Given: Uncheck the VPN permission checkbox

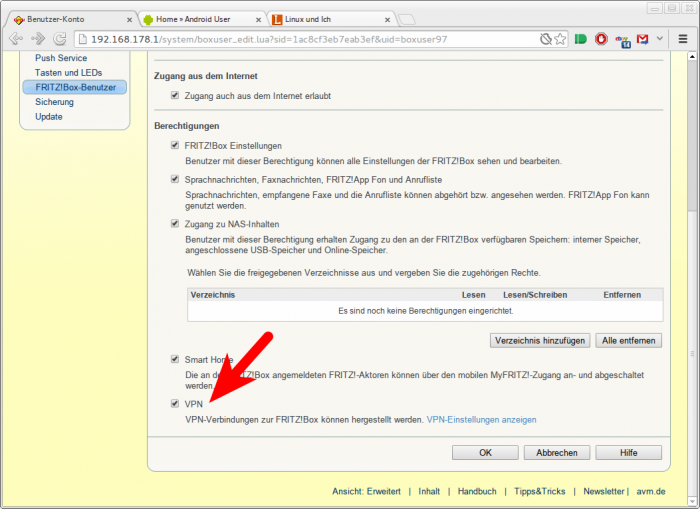Looking at the screenshot, I should 175,404.
